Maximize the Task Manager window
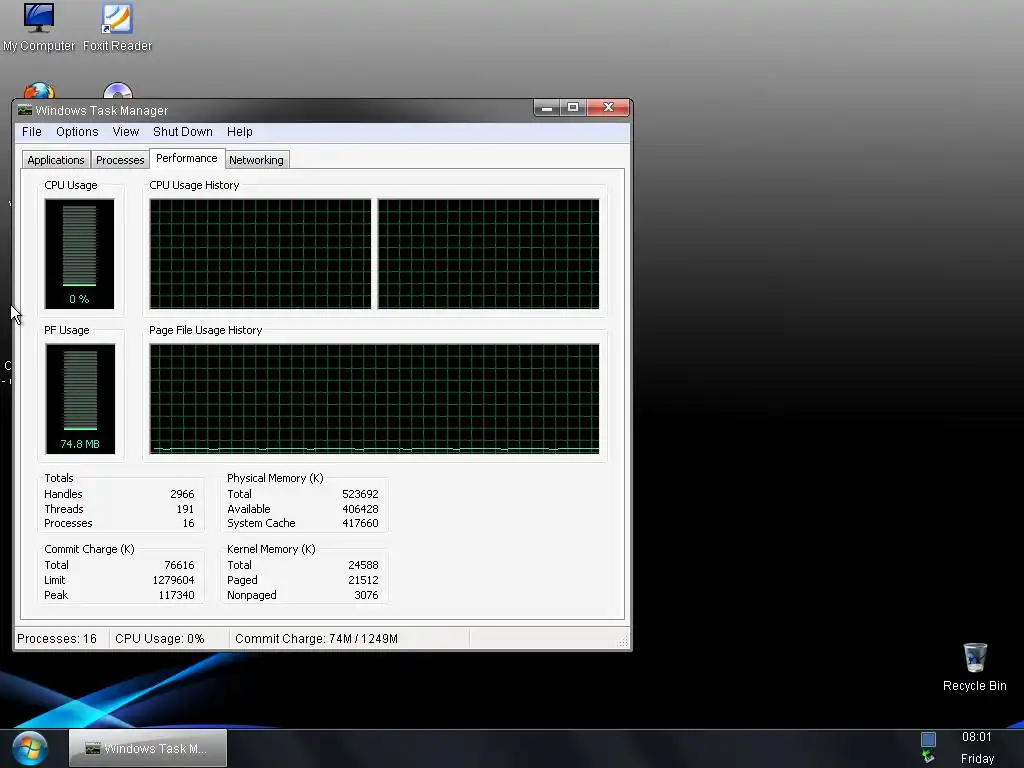This screenshot has height=768, width=1024. (x=573, y=107)
